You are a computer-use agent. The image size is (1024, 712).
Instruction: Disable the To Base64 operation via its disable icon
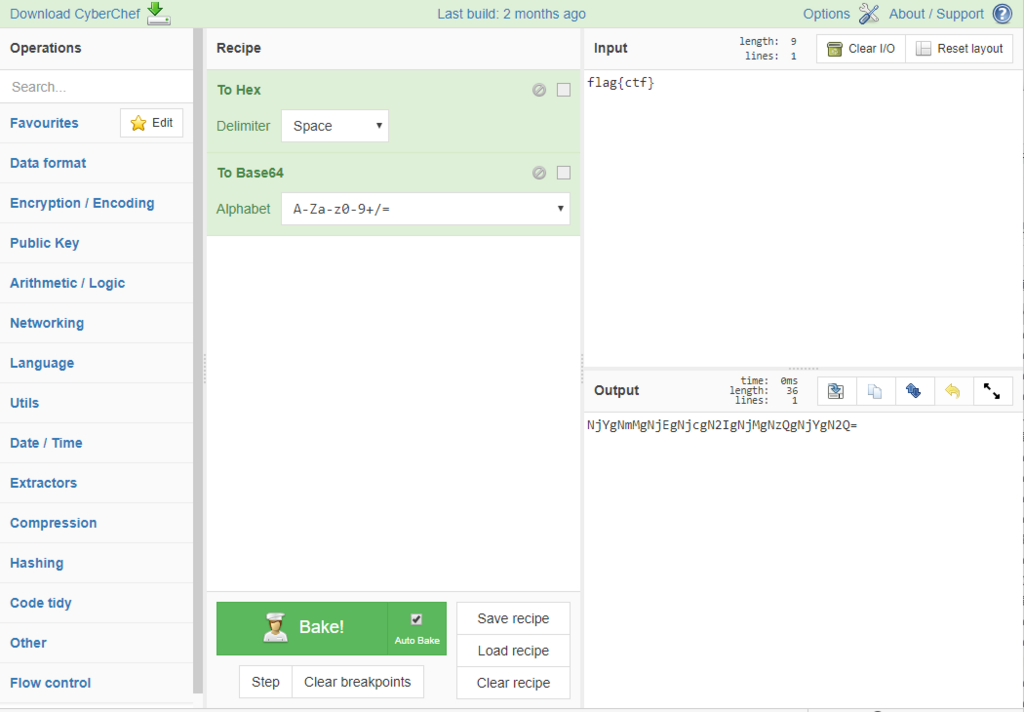(539, 173)
